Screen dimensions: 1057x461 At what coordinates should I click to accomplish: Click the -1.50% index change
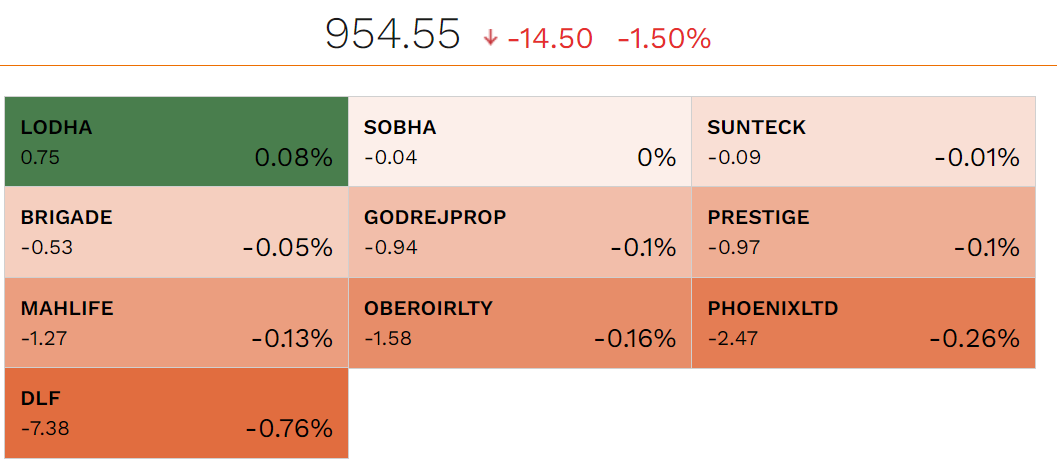tap(664, 39)
